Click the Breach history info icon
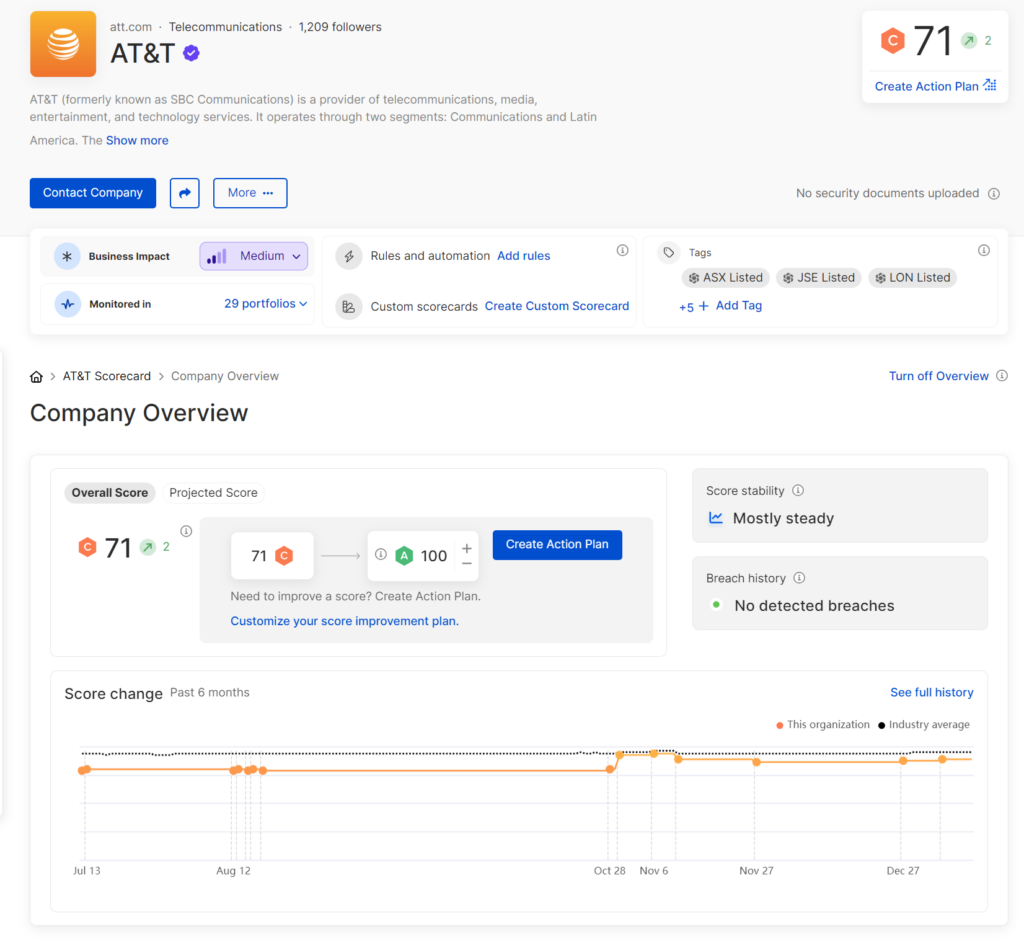The height and width of the screenshot is (947, 1024). [x=799, y=578]
